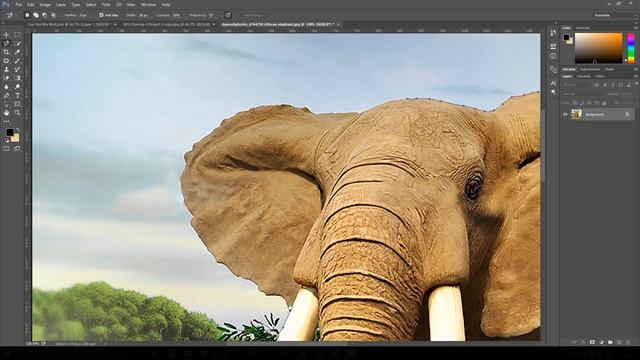Select the Dodge tool
Screen dimensions: 640x360
pos(17,87)
